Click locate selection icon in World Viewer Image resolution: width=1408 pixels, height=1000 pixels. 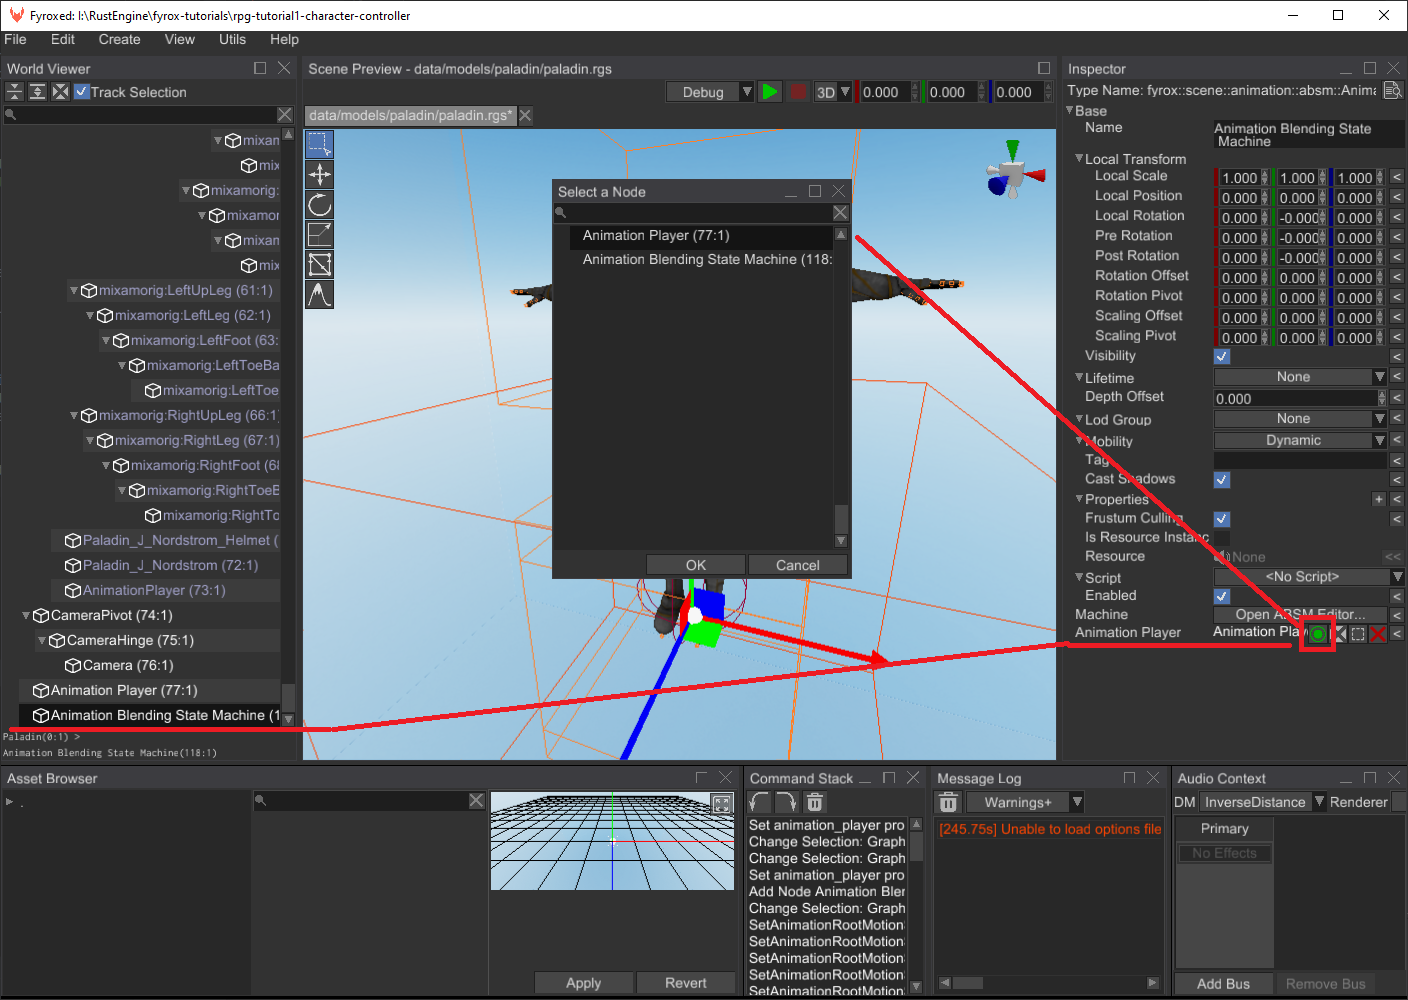click(x=60, y=92)
